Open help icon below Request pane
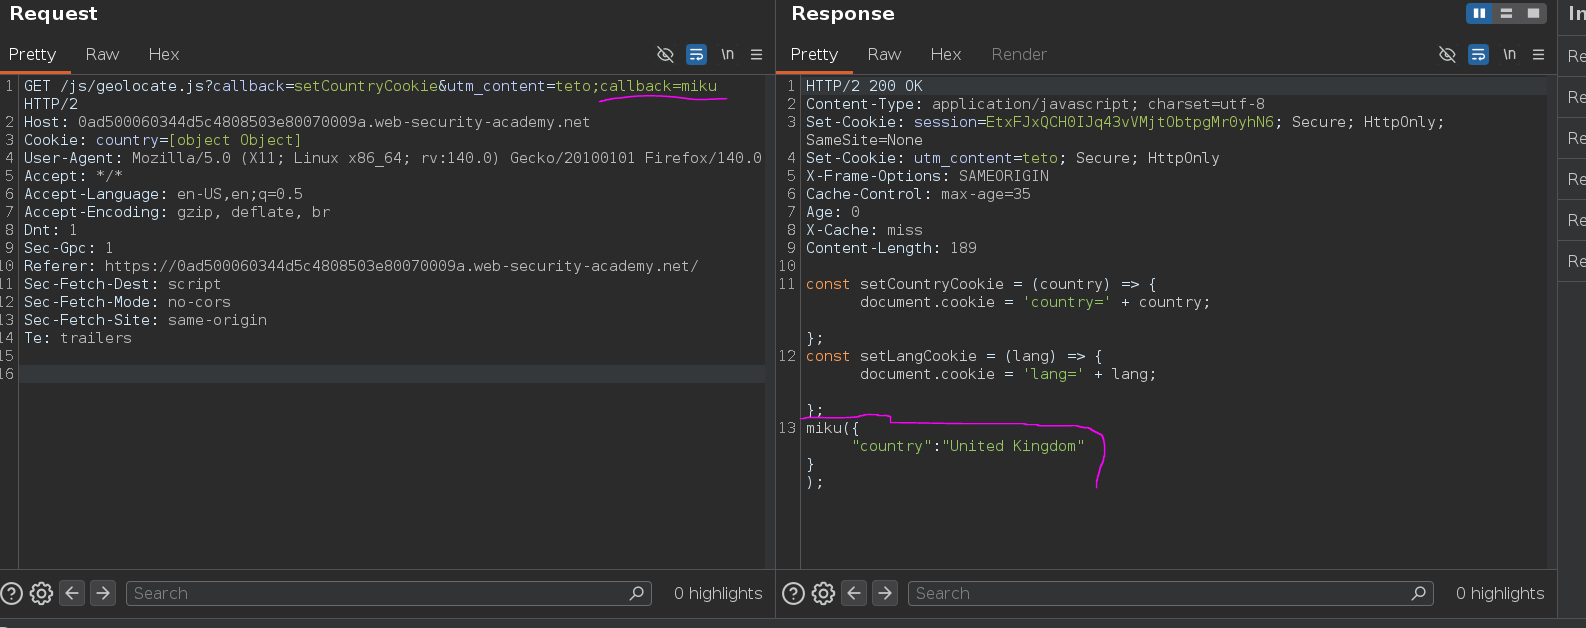 [12, 593]
